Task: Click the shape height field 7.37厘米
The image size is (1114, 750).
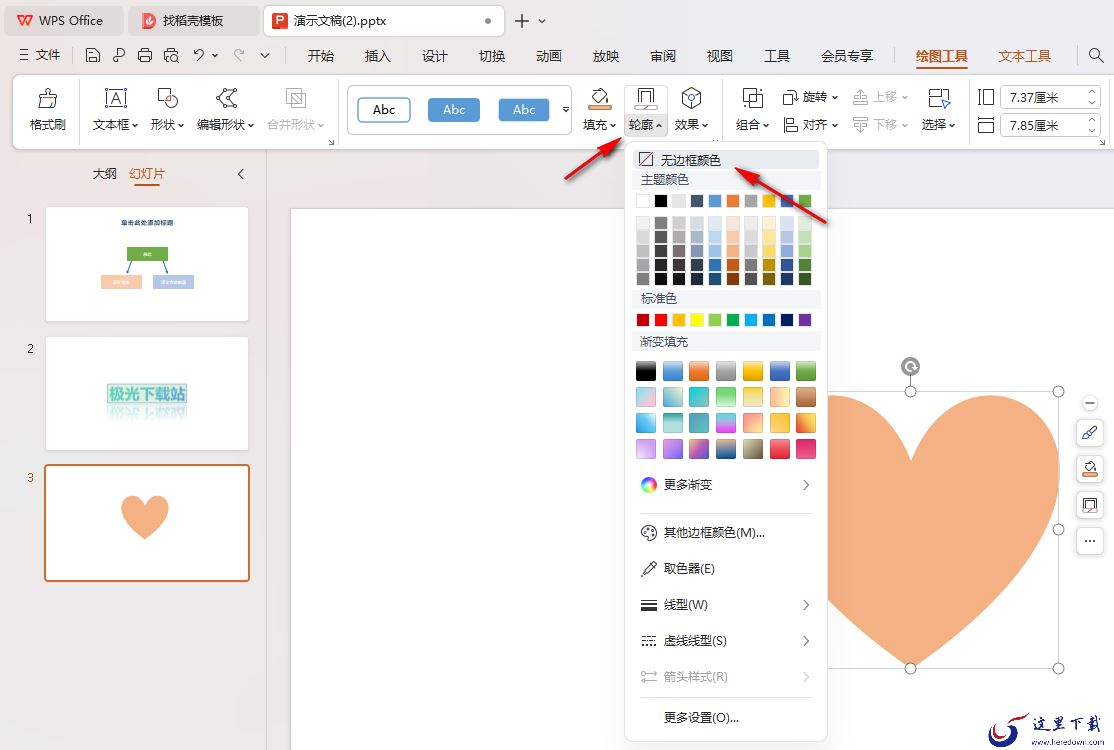Action: (1042, 97)
